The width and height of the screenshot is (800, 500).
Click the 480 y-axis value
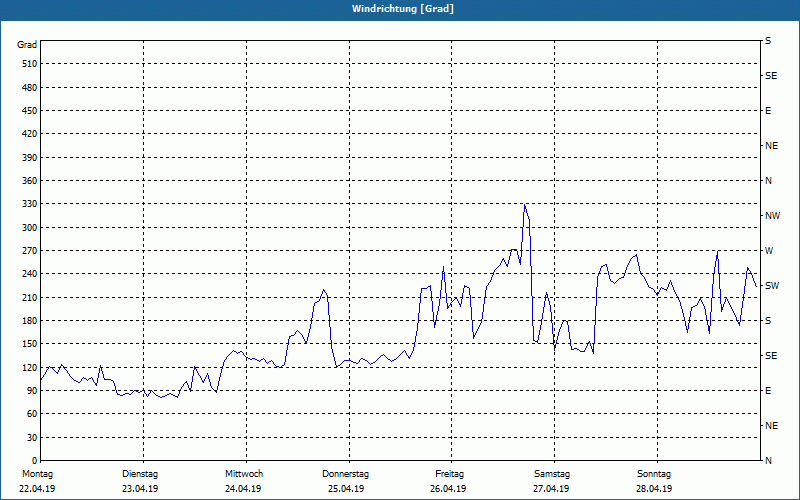(x=30, y=87)
